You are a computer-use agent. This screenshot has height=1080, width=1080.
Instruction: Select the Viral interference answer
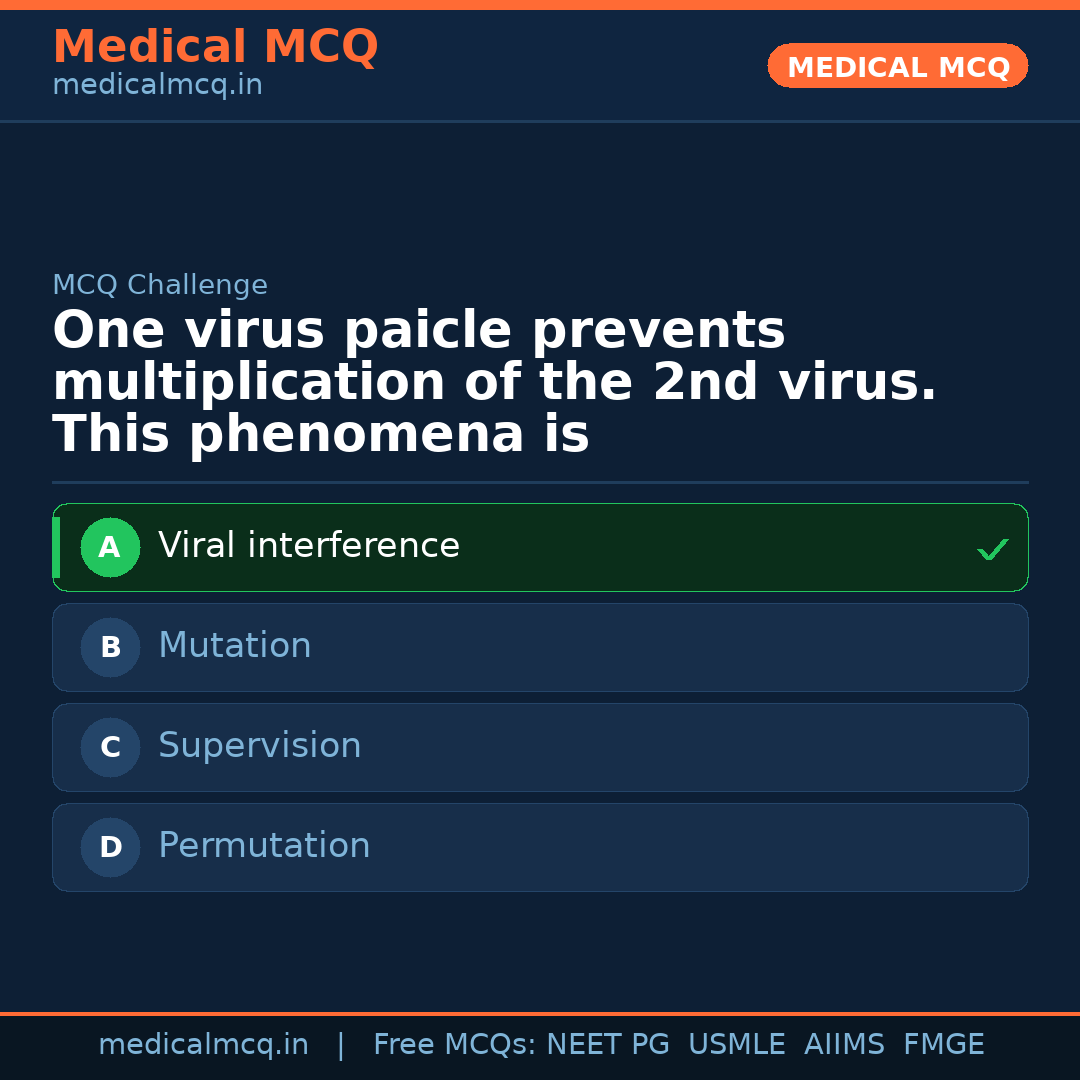[309, 546]
